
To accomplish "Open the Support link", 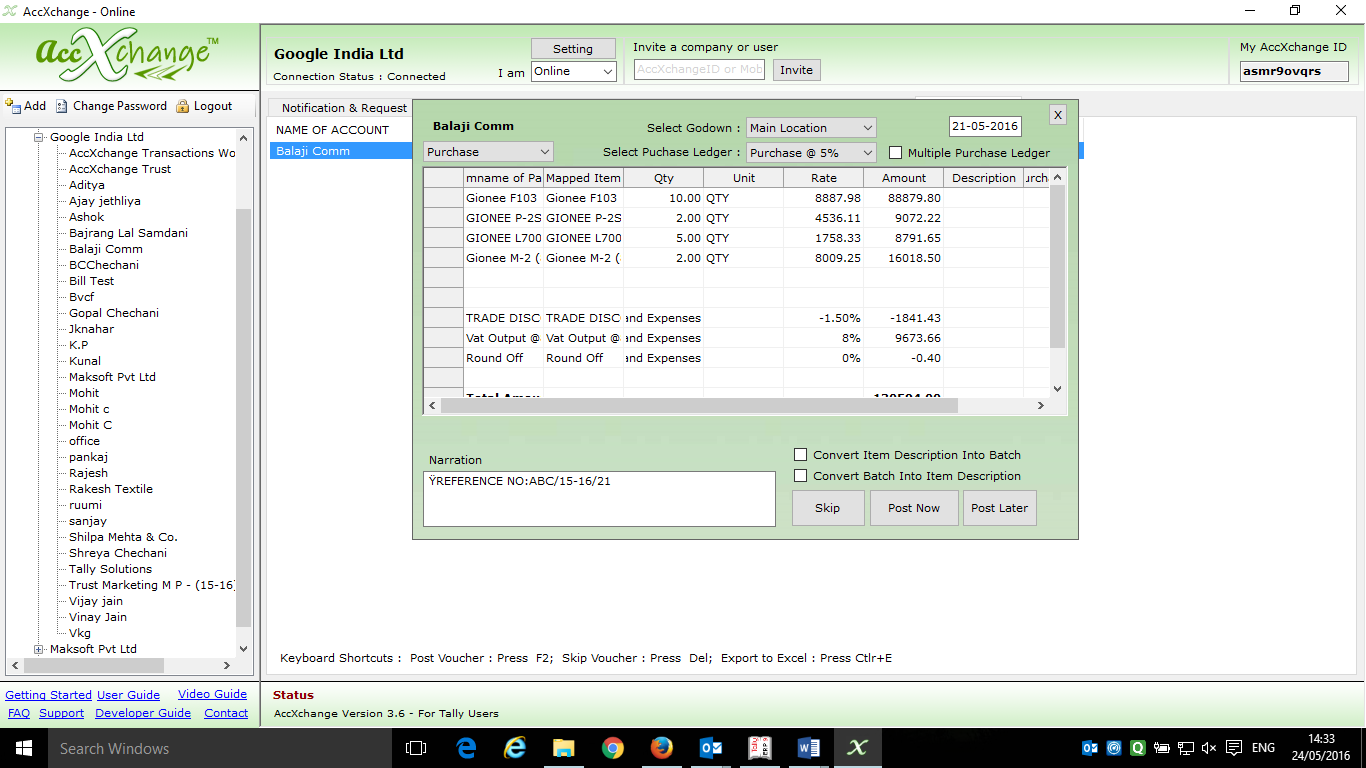I will pyautogui.click(x=61, y=713).
